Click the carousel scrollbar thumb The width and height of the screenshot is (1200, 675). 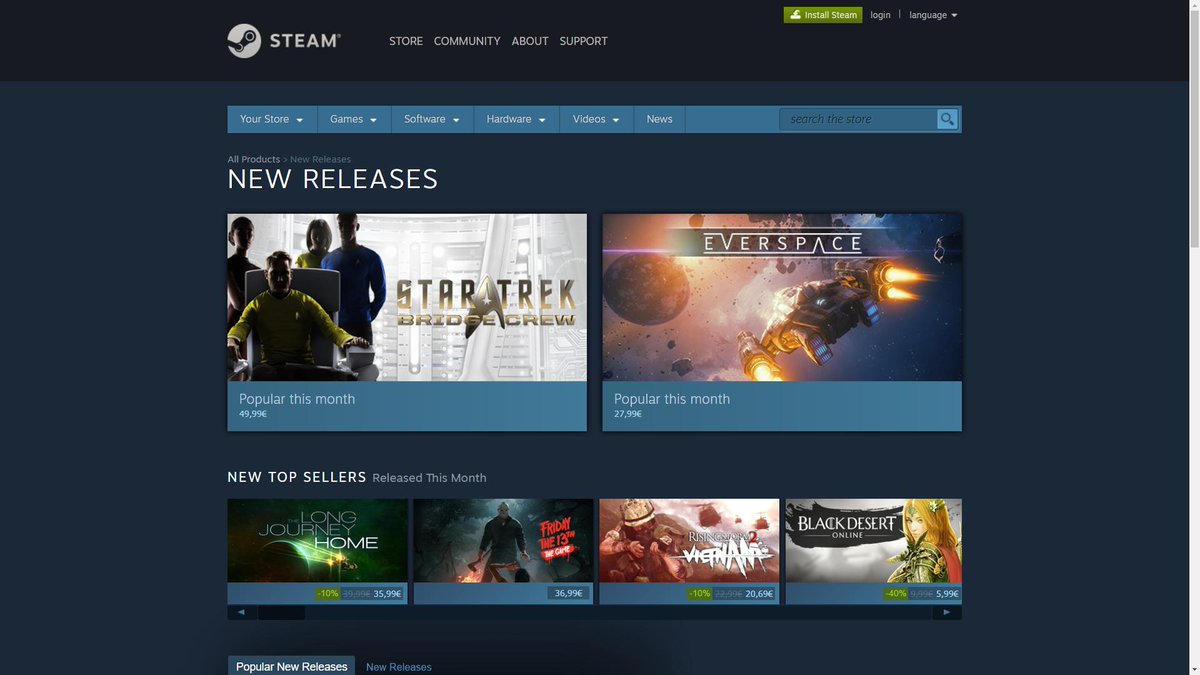pyautogui.click(x=282, y=612)
